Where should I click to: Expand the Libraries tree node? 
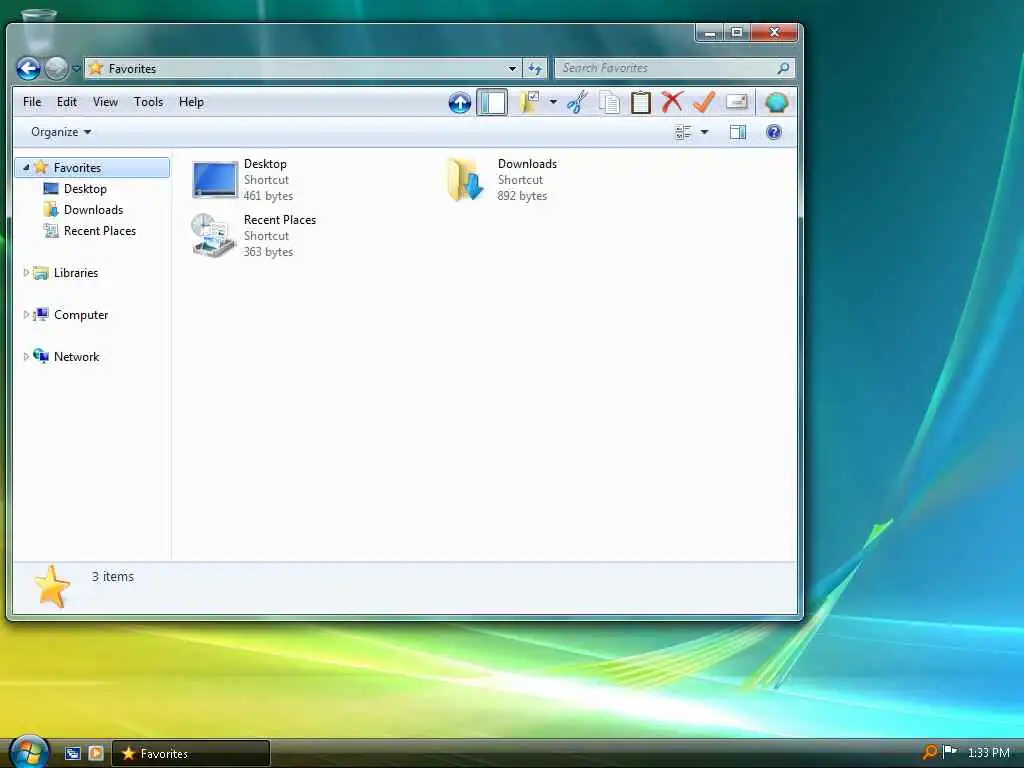26,272
